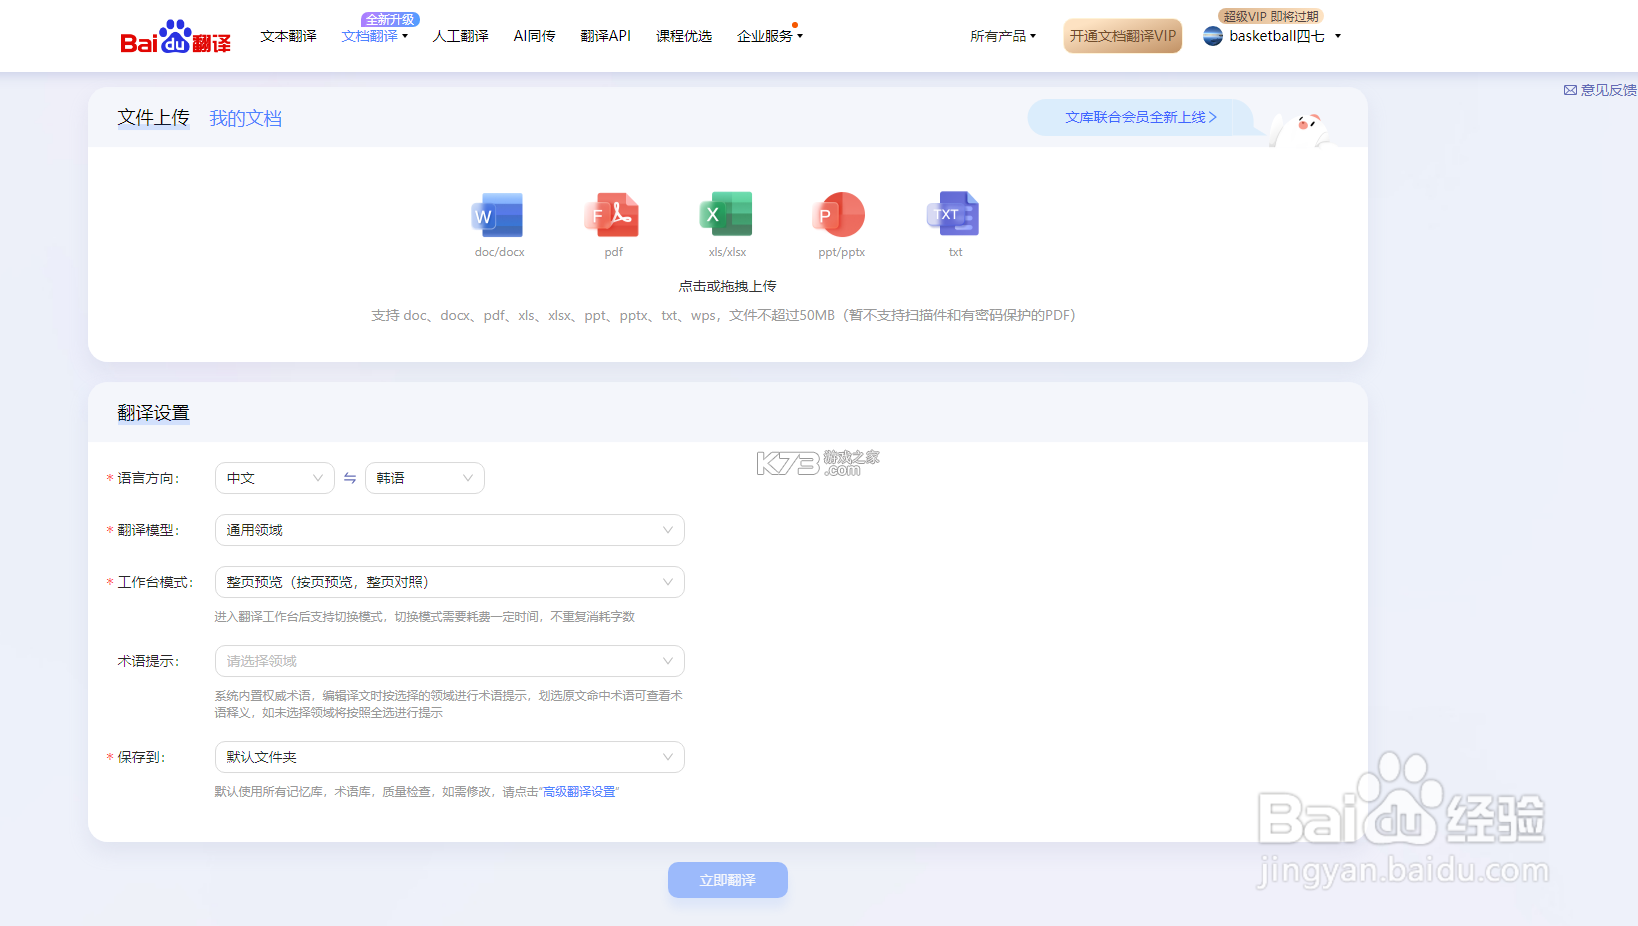Expand the 所有产品 menu

(1003, 36)
